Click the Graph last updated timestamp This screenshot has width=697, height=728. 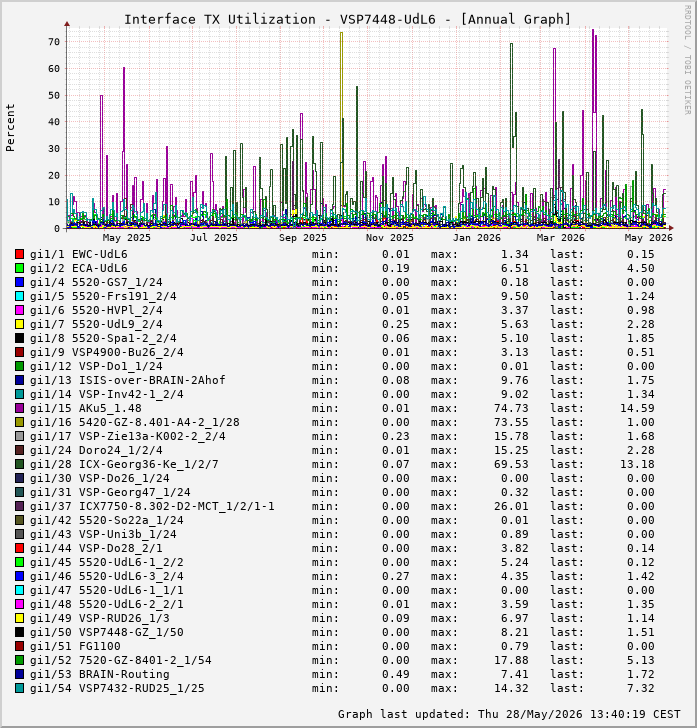pos(509,714)
